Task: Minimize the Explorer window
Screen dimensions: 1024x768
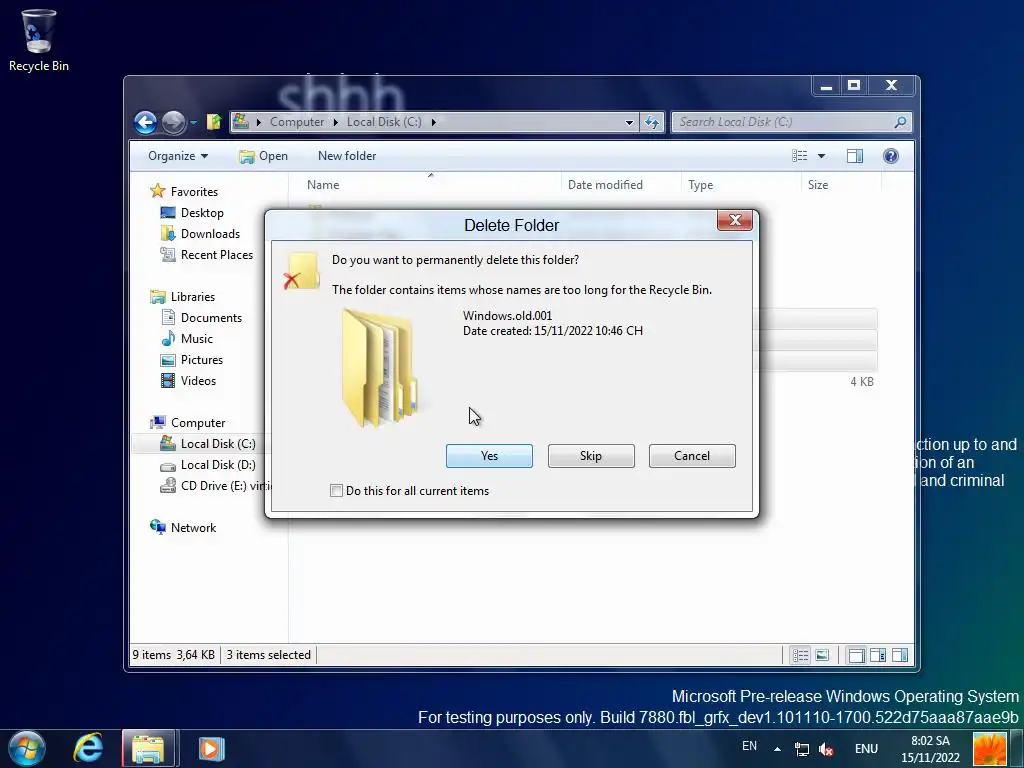Action: click(x=826, y=86)
